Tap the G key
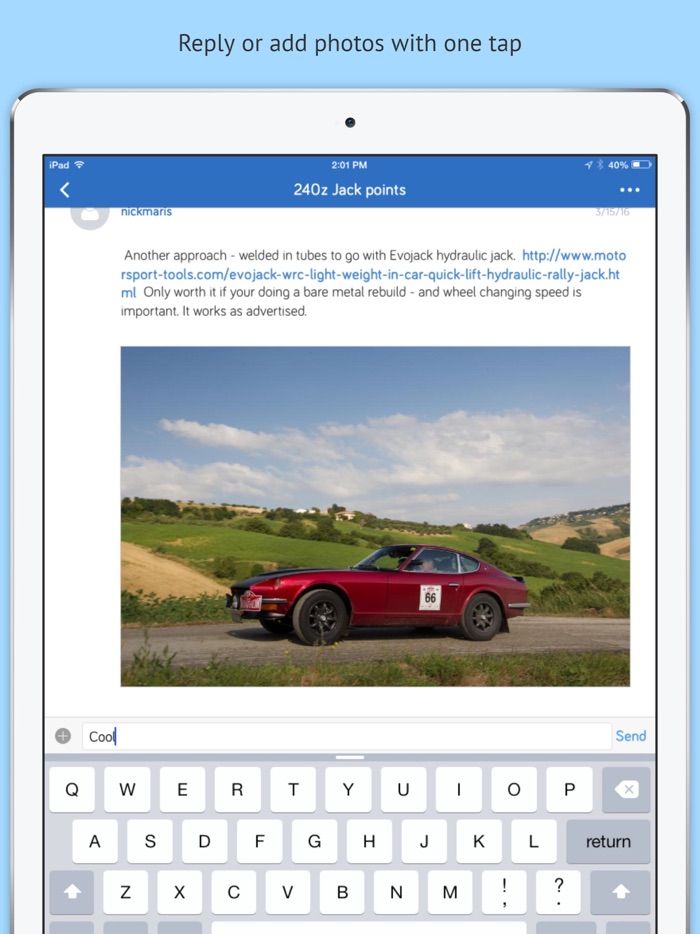The width and height of the screenshot is (700, 934). coord(315,841)
